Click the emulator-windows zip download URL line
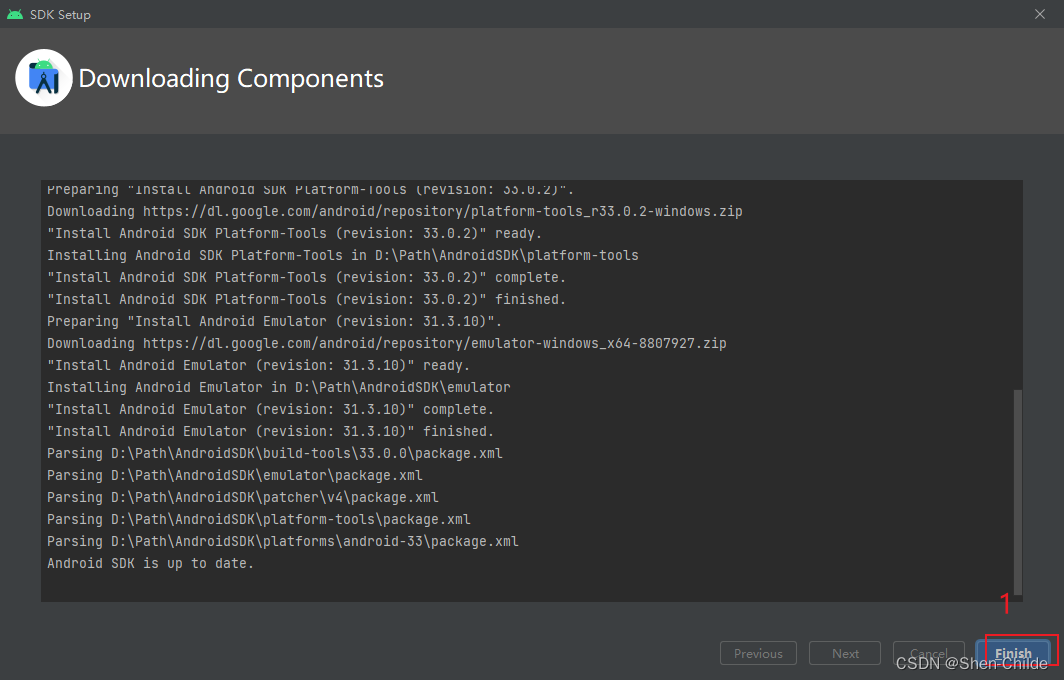1064x680 pixels. tap(387, 343)
